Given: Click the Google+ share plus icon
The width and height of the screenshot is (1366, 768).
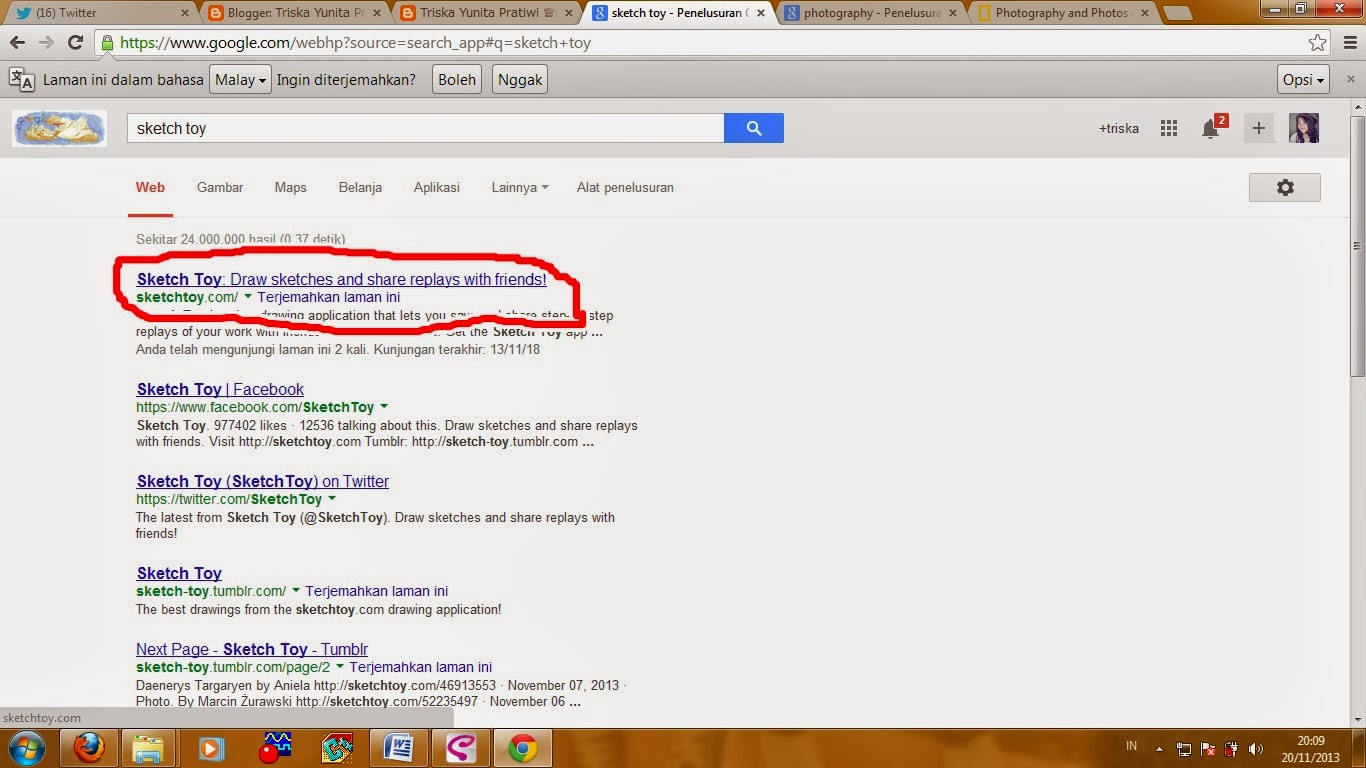Looking at the screenshot, I should pyautogui.click(x=1259, y=128).
